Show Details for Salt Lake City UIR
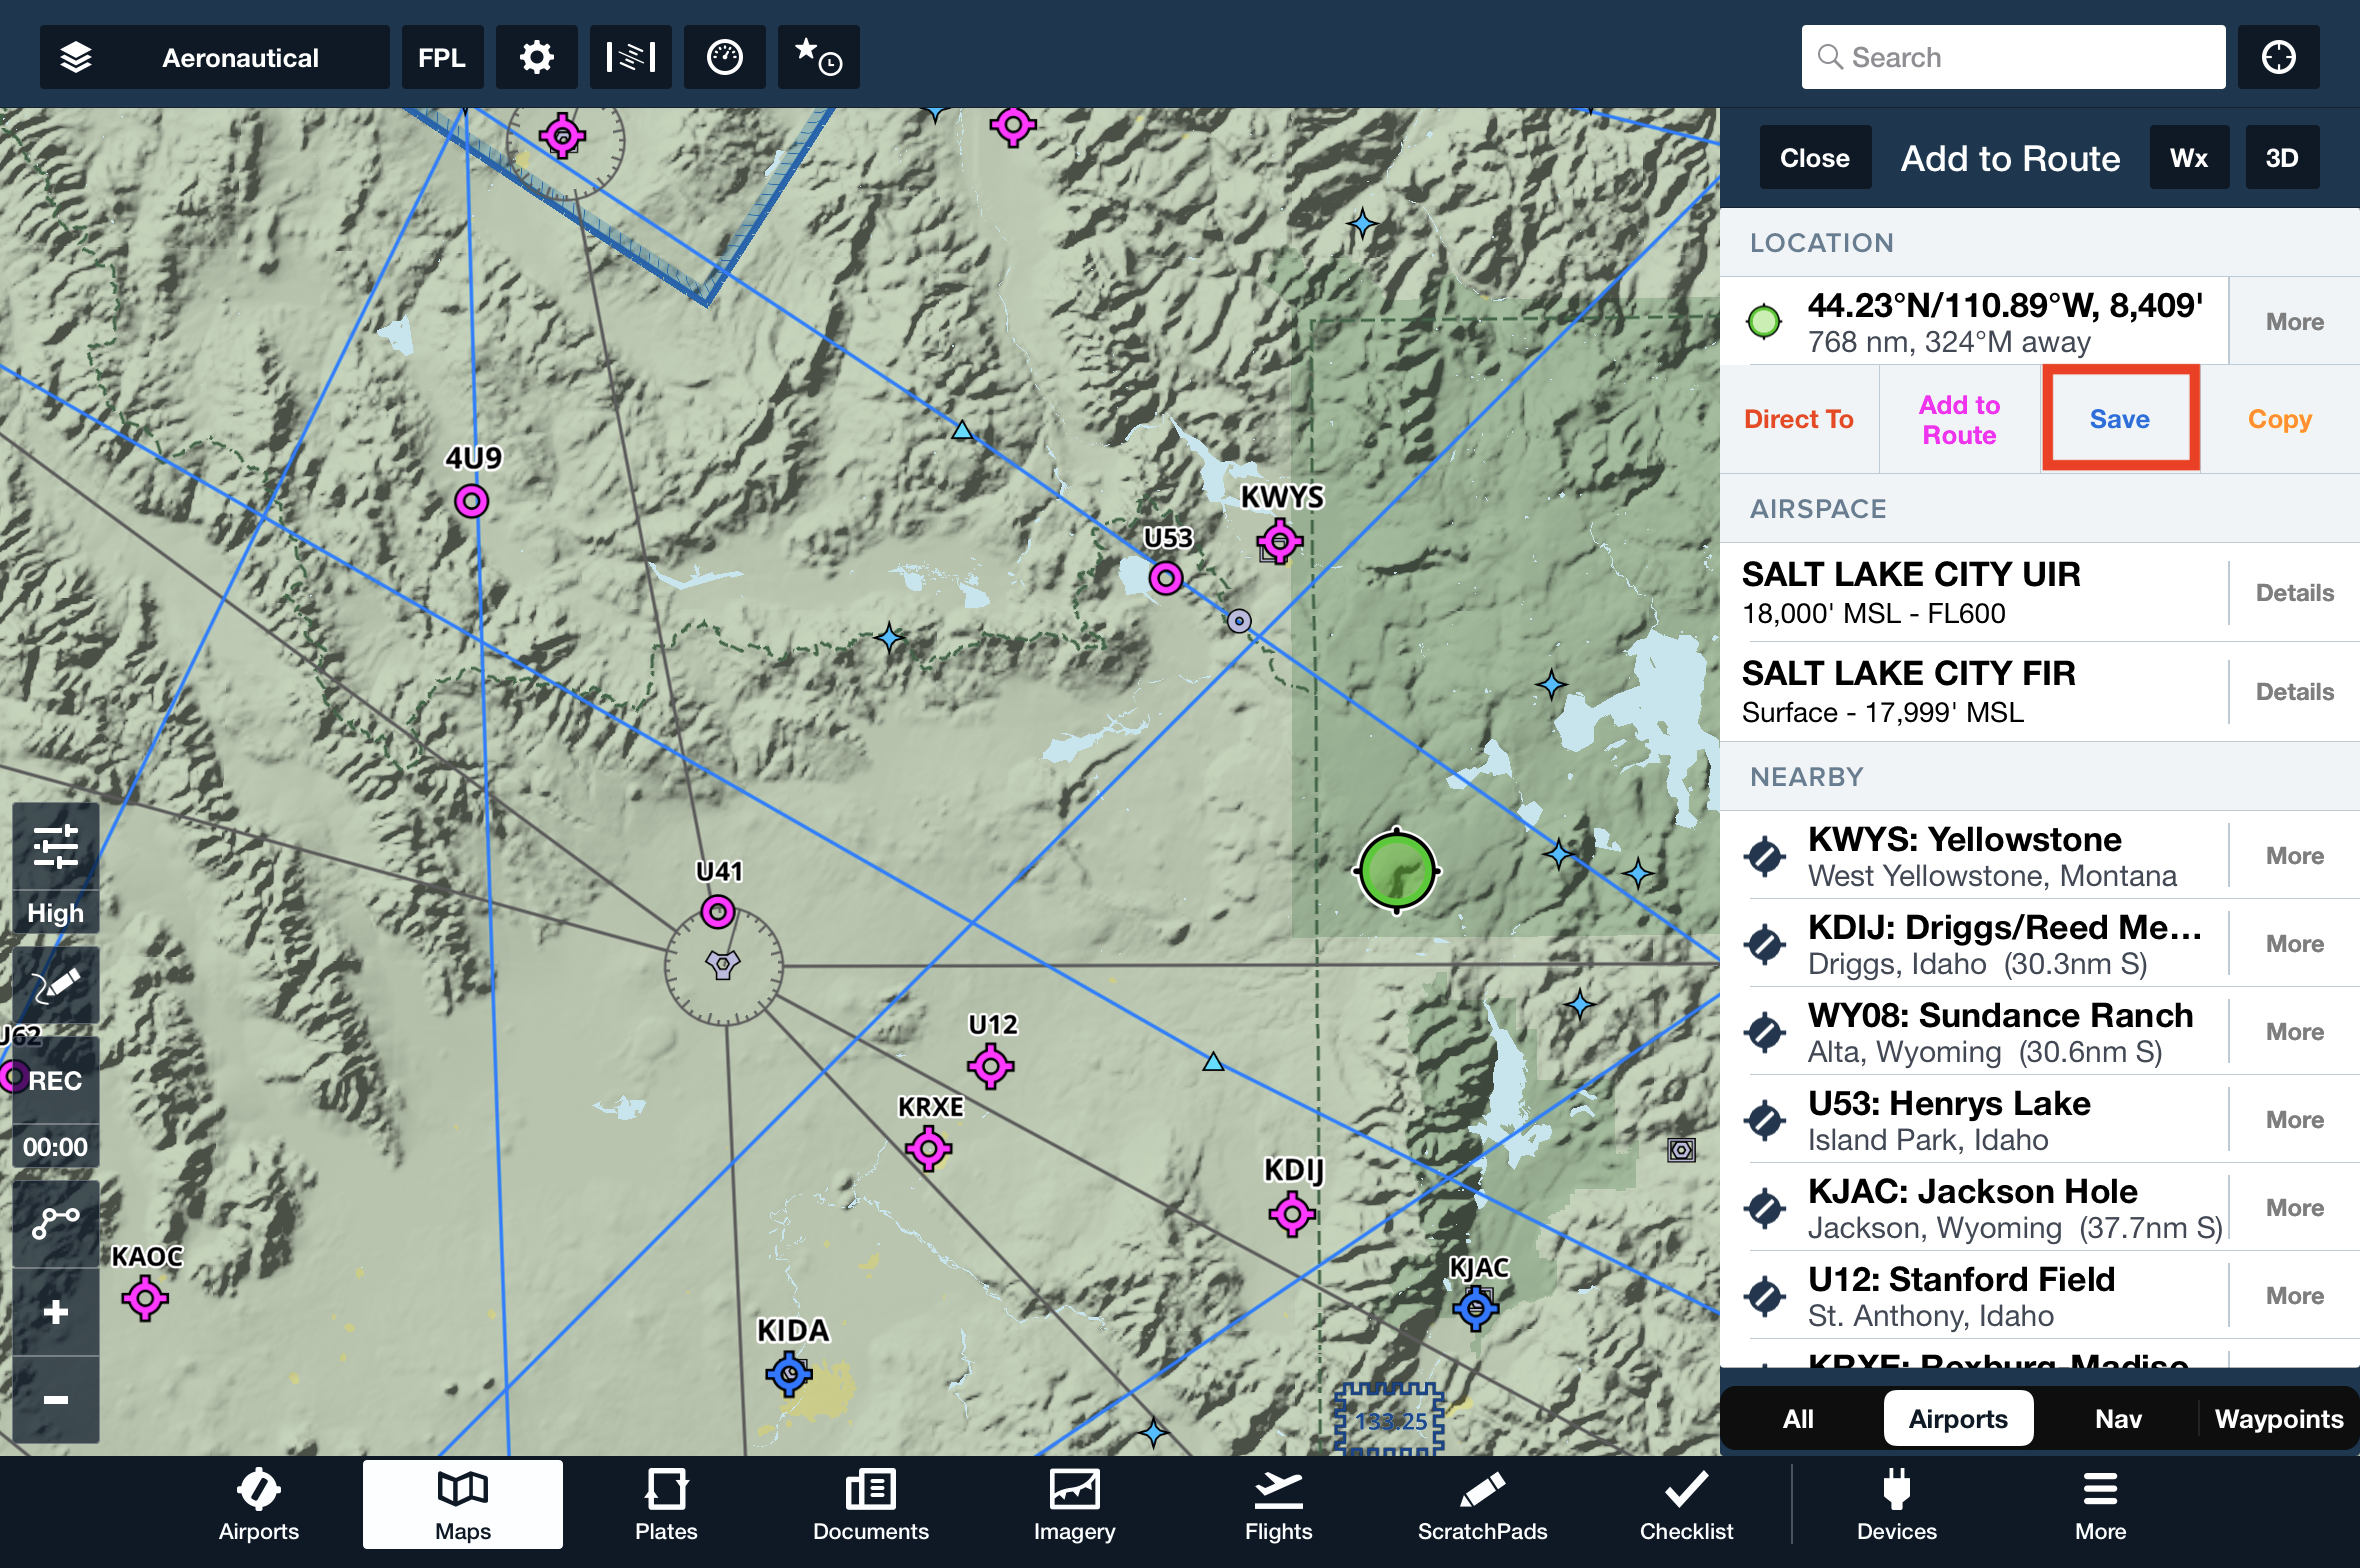This screenshot has height=1568, width=2360. point(2294,593)
